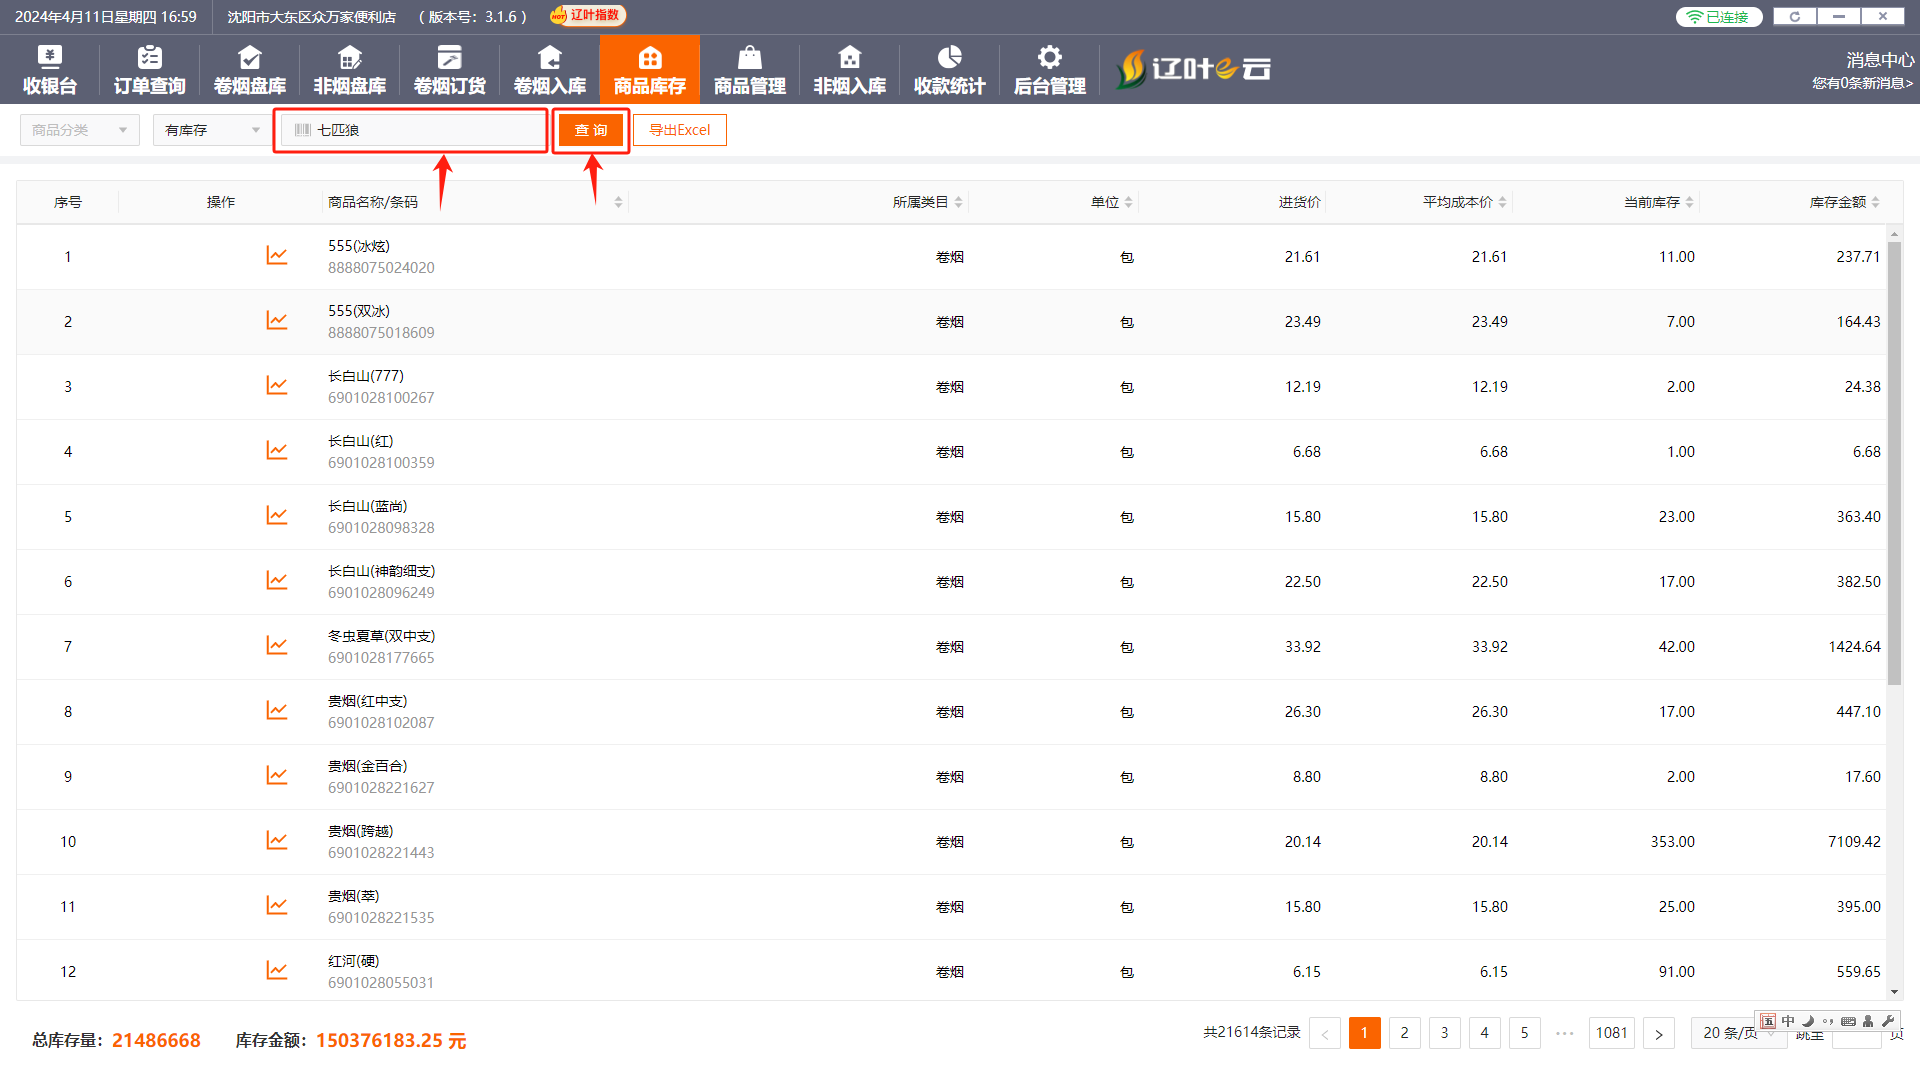Click the 进货价 column header
The height and width of the screenshot is (1080, 1920).
pos(1299,202)
